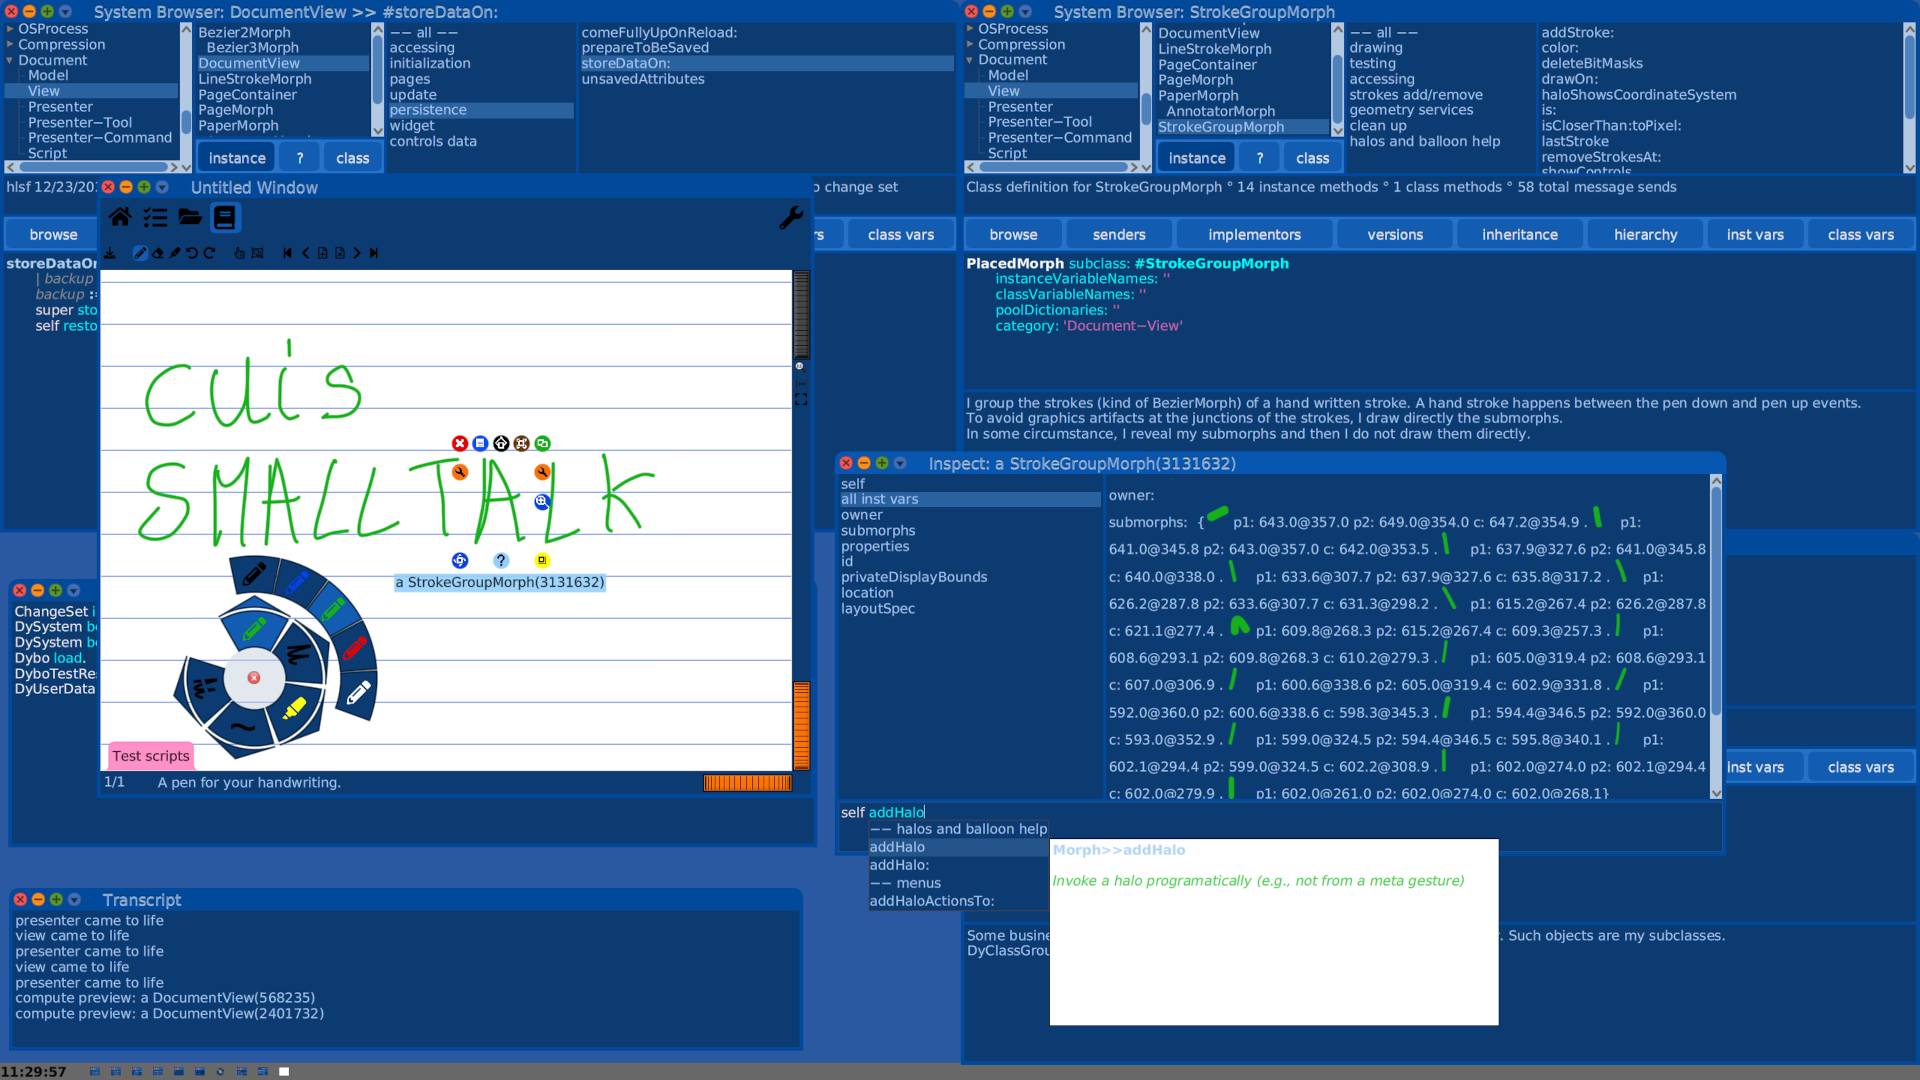Click the light-blue question mark halo handle

(501, 561)
